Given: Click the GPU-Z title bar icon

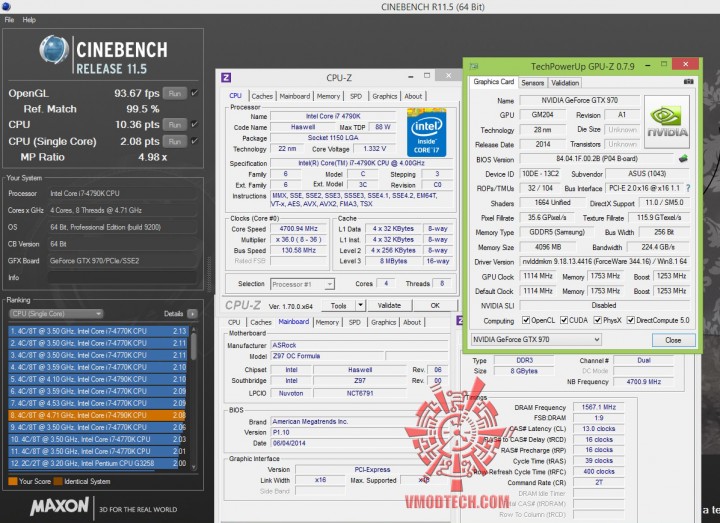Looking at the screenshot, I should pos(474,67).
